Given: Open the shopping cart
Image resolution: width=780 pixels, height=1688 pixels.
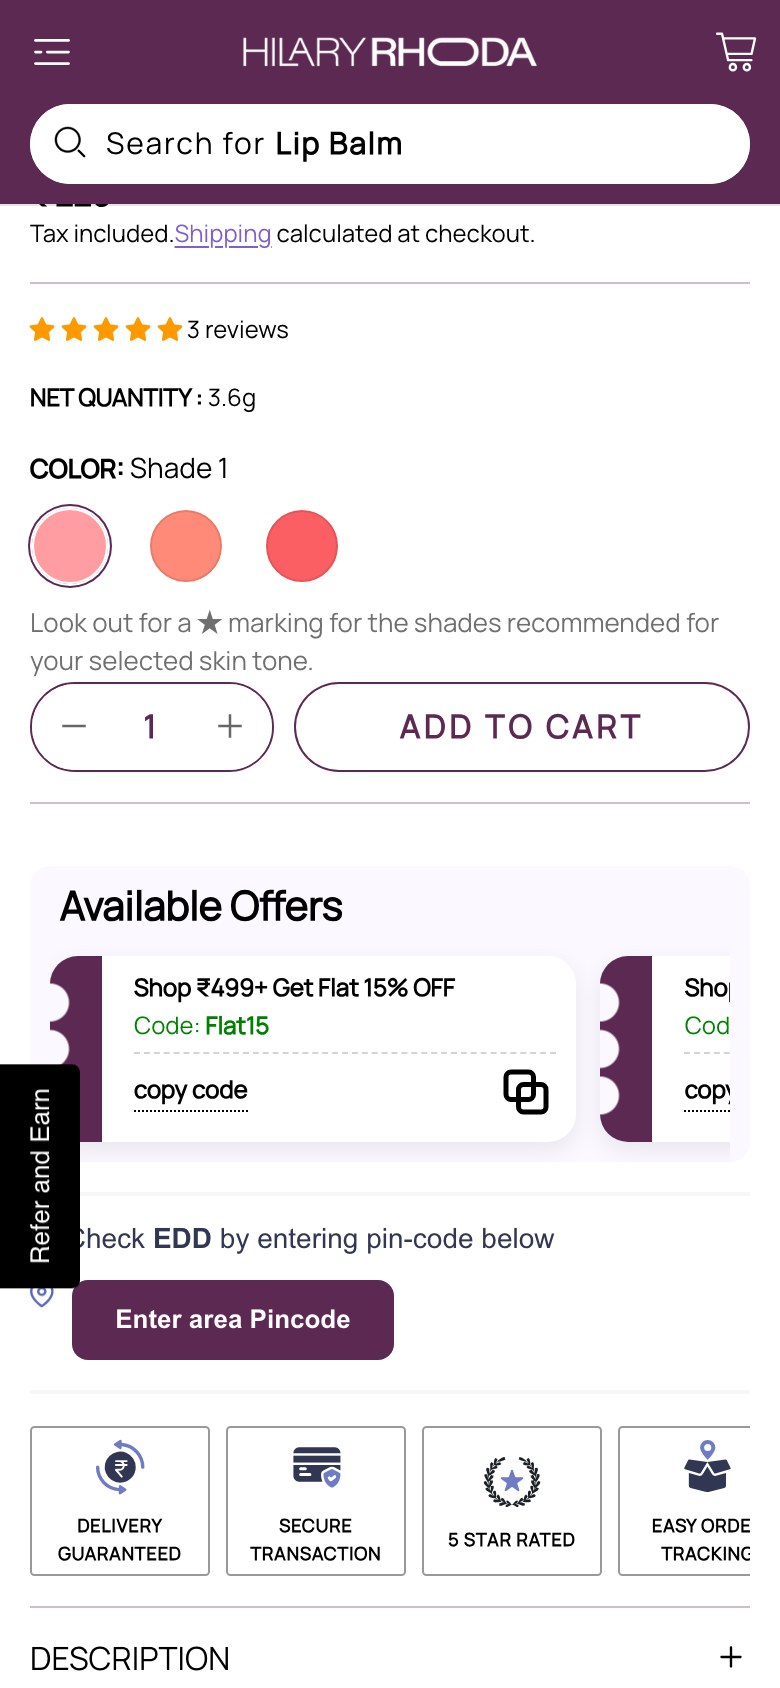Looking at the screenshot, I should 736,52.
